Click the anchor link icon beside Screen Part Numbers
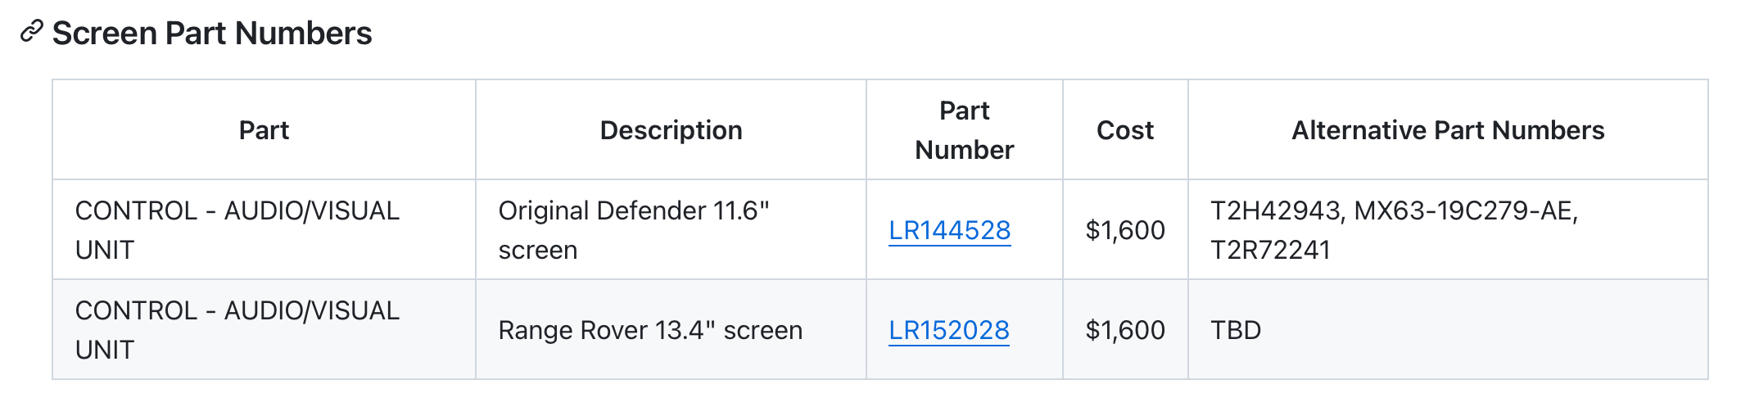Viewport: 1750px width, 398px height. click(31, 32)
